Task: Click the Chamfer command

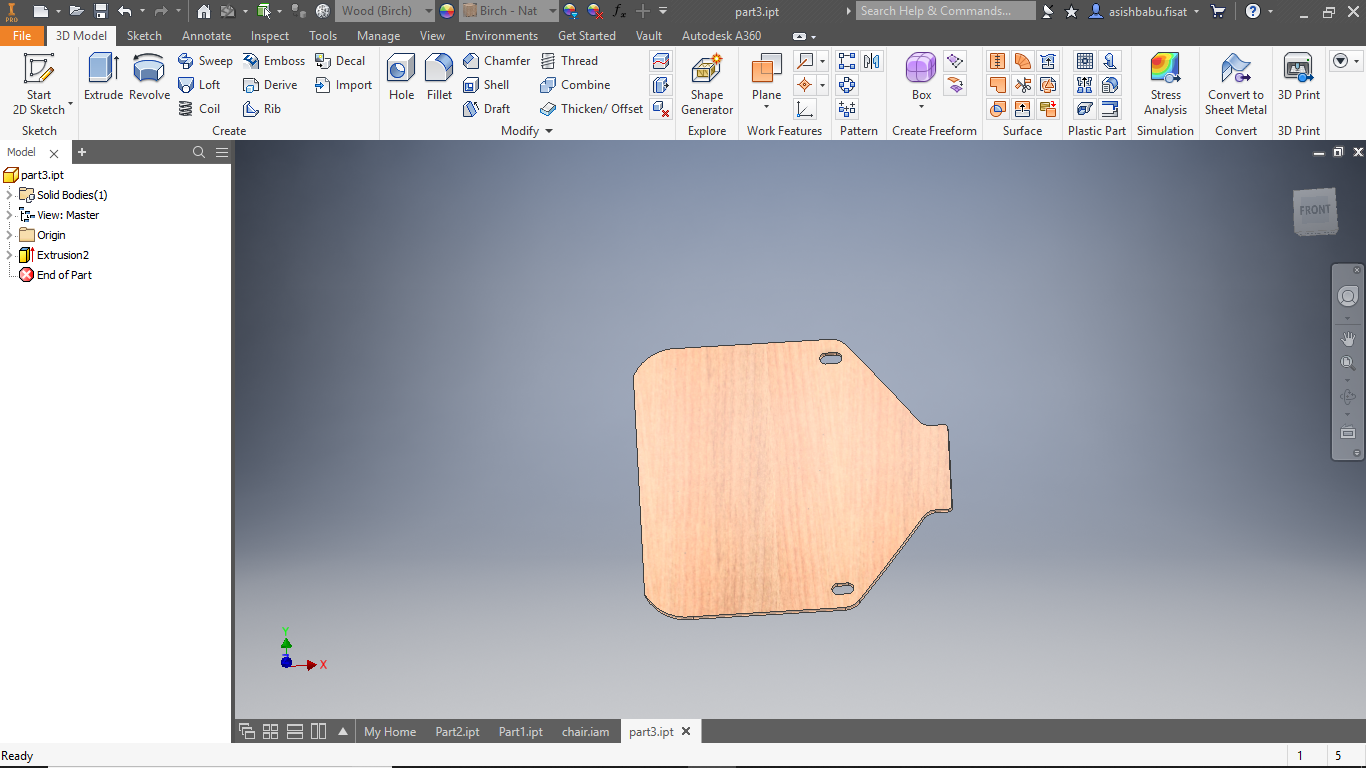Action: (x=496, y=61)
